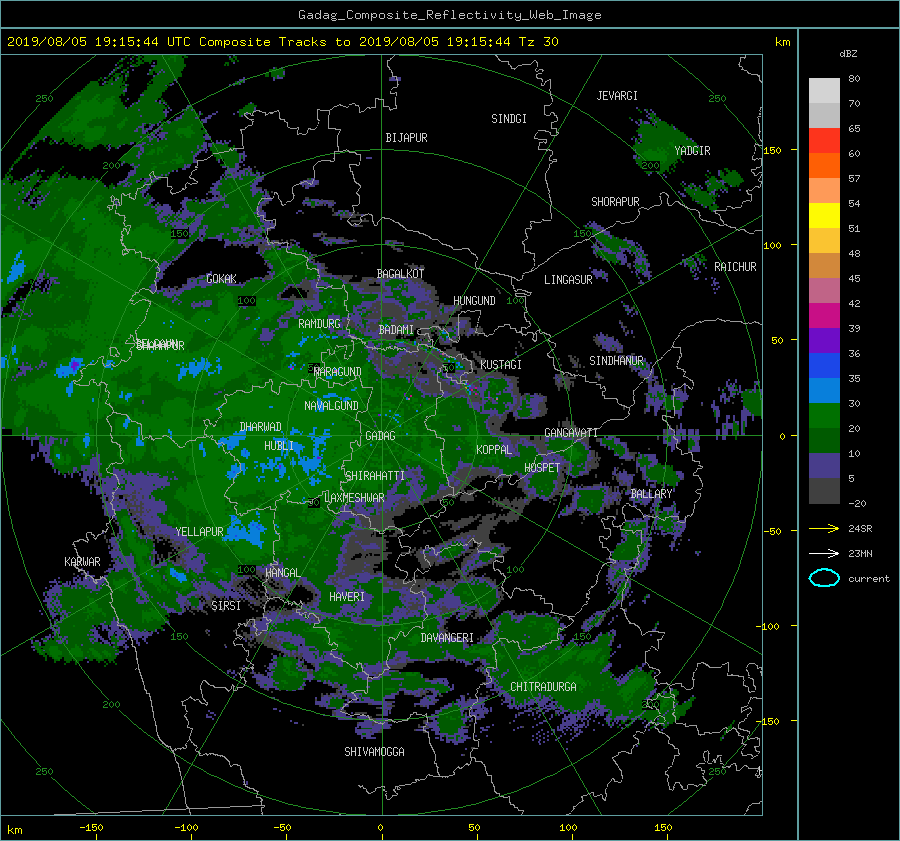Screen dimensions: 900x841
Task: Click the NARAGUND city label
Action: point(338,372)
